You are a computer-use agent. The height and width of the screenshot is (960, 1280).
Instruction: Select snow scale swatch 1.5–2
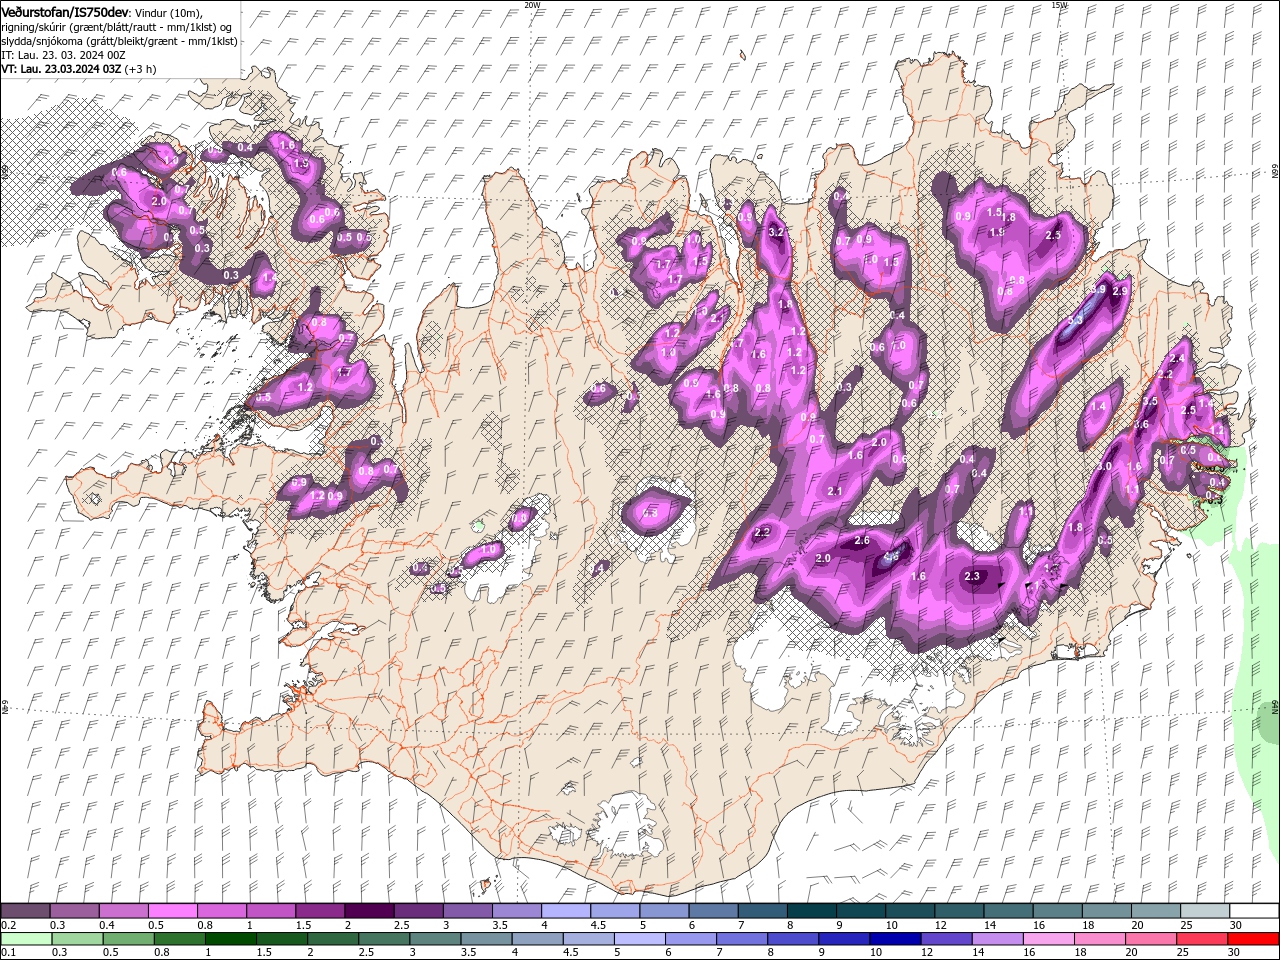(x=320, y=911)
